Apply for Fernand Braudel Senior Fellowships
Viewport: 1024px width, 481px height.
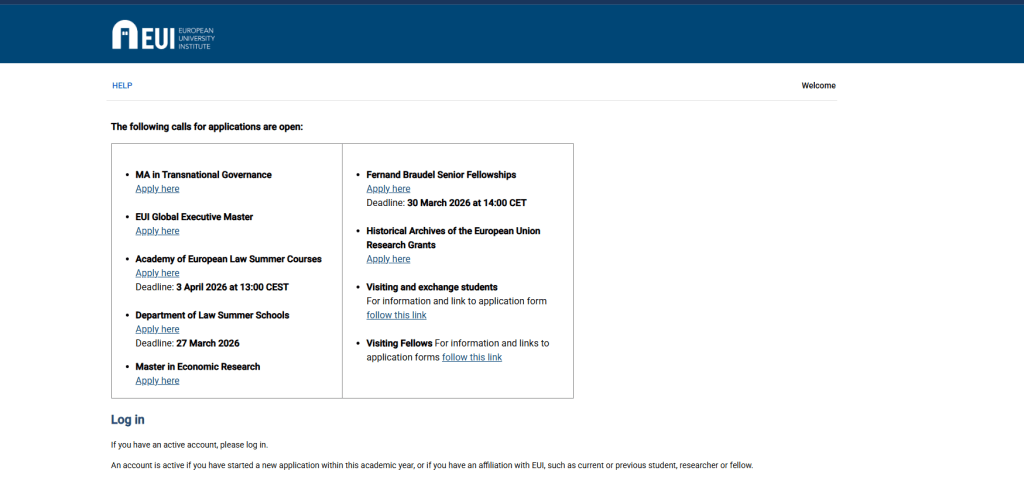388,189
